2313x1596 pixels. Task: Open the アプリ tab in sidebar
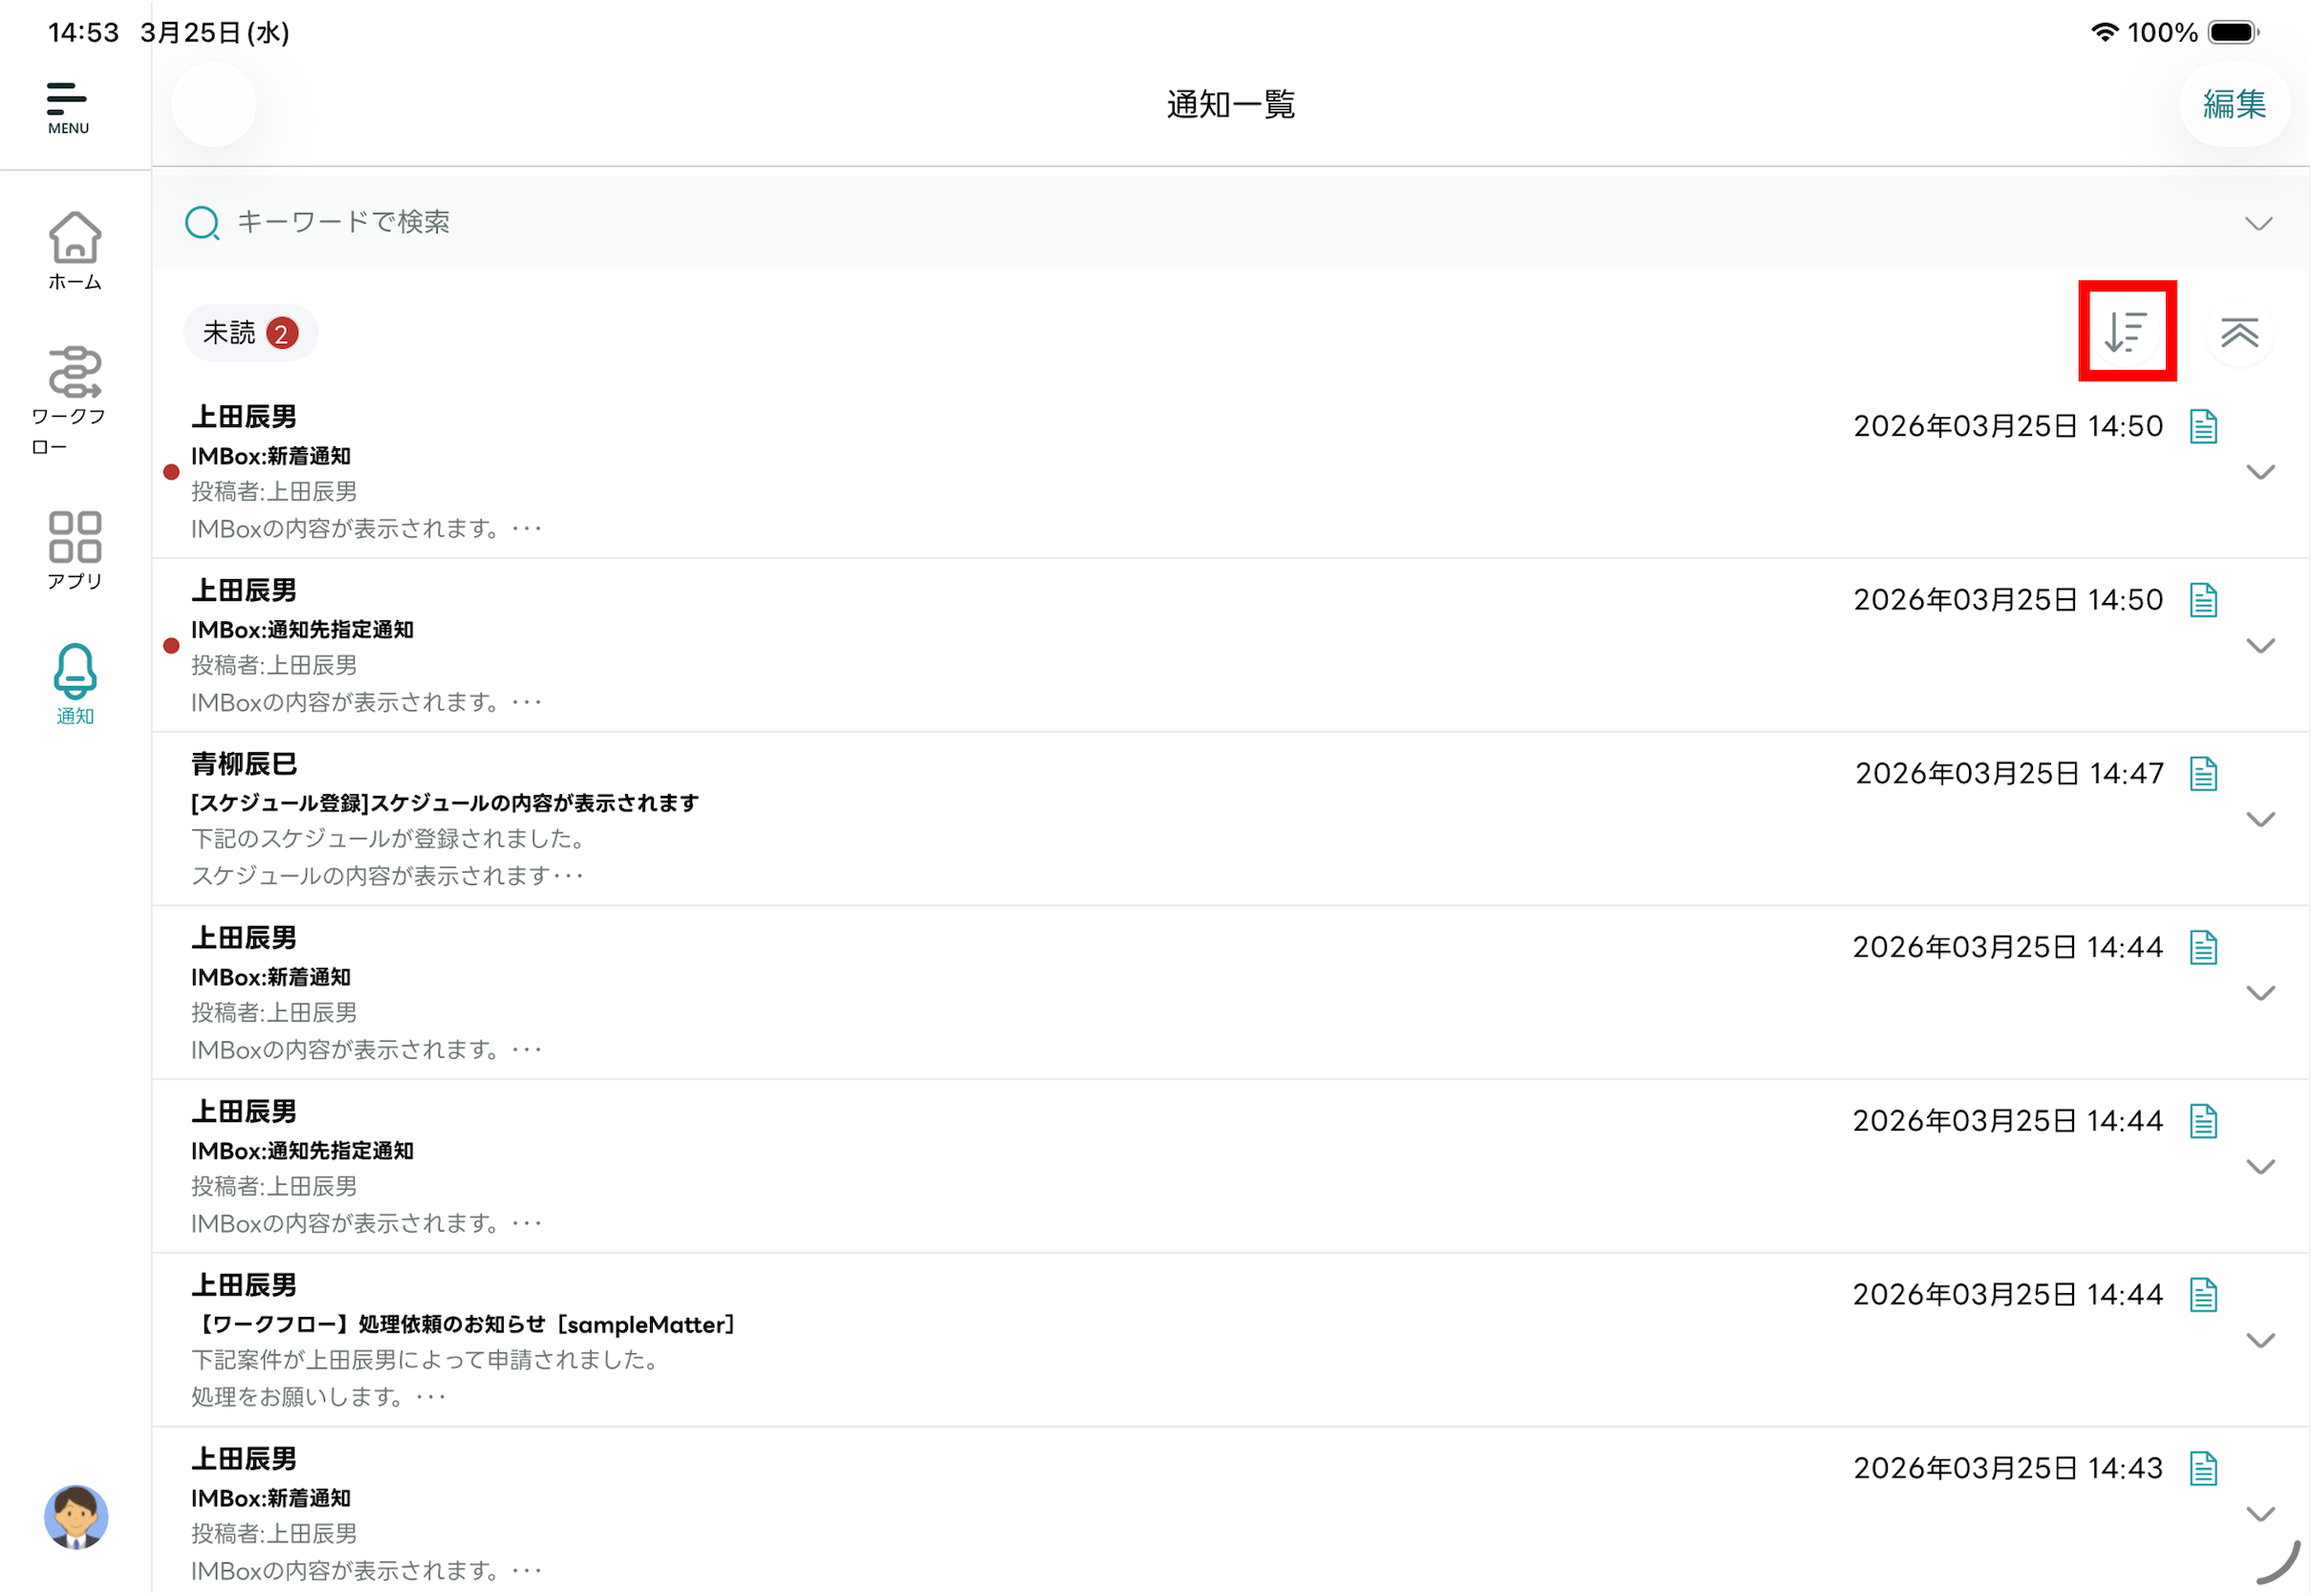coord(75,551)
